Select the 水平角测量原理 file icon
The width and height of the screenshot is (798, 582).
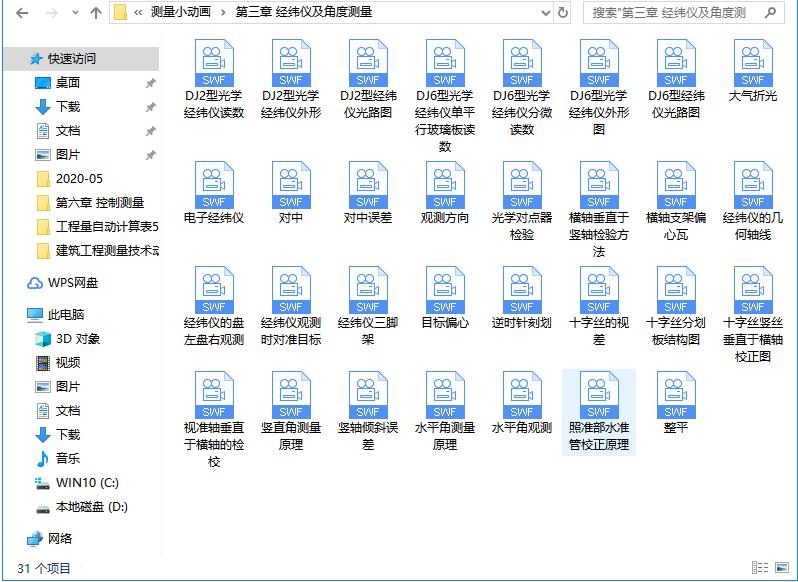tap(445, 395)
